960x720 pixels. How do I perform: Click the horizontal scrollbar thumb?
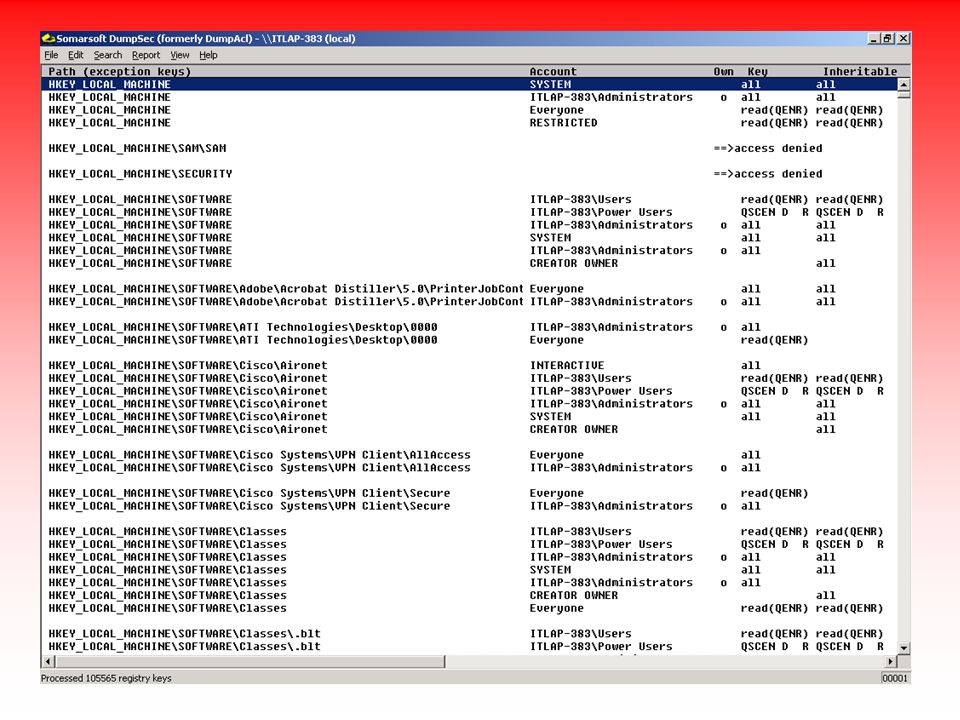250,661
